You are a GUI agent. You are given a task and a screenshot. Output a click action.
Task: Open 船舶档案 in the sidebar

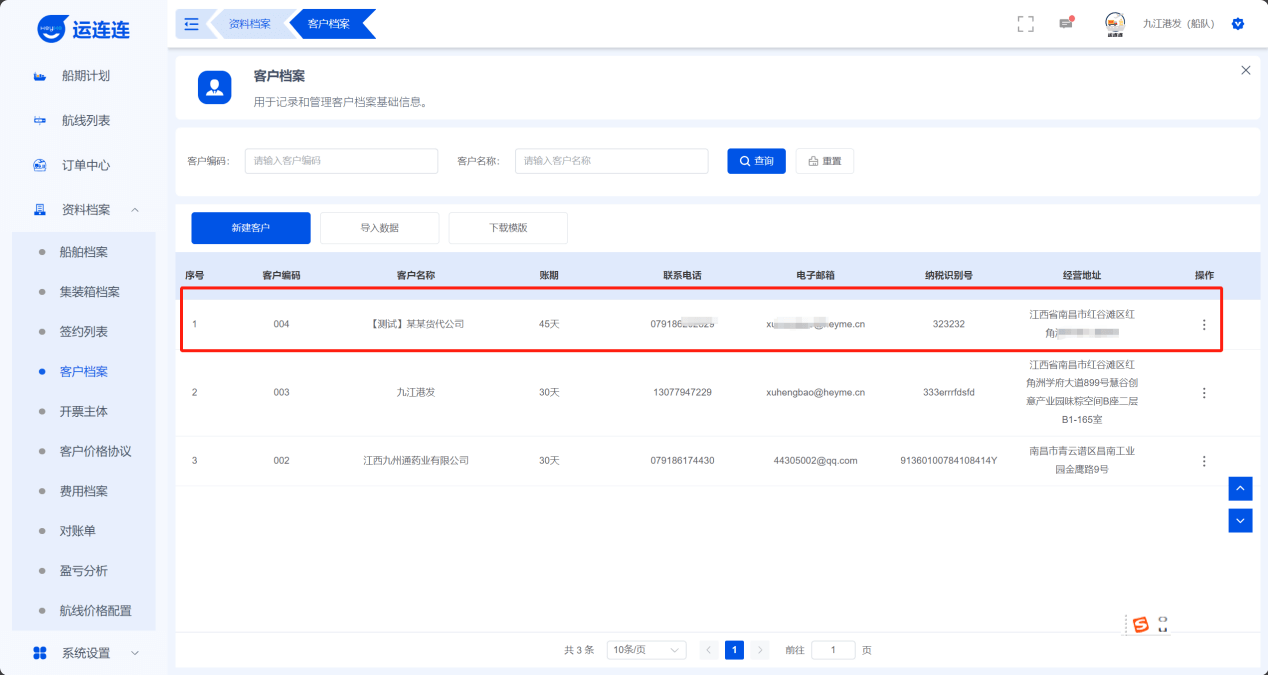[x=83, y=252]
